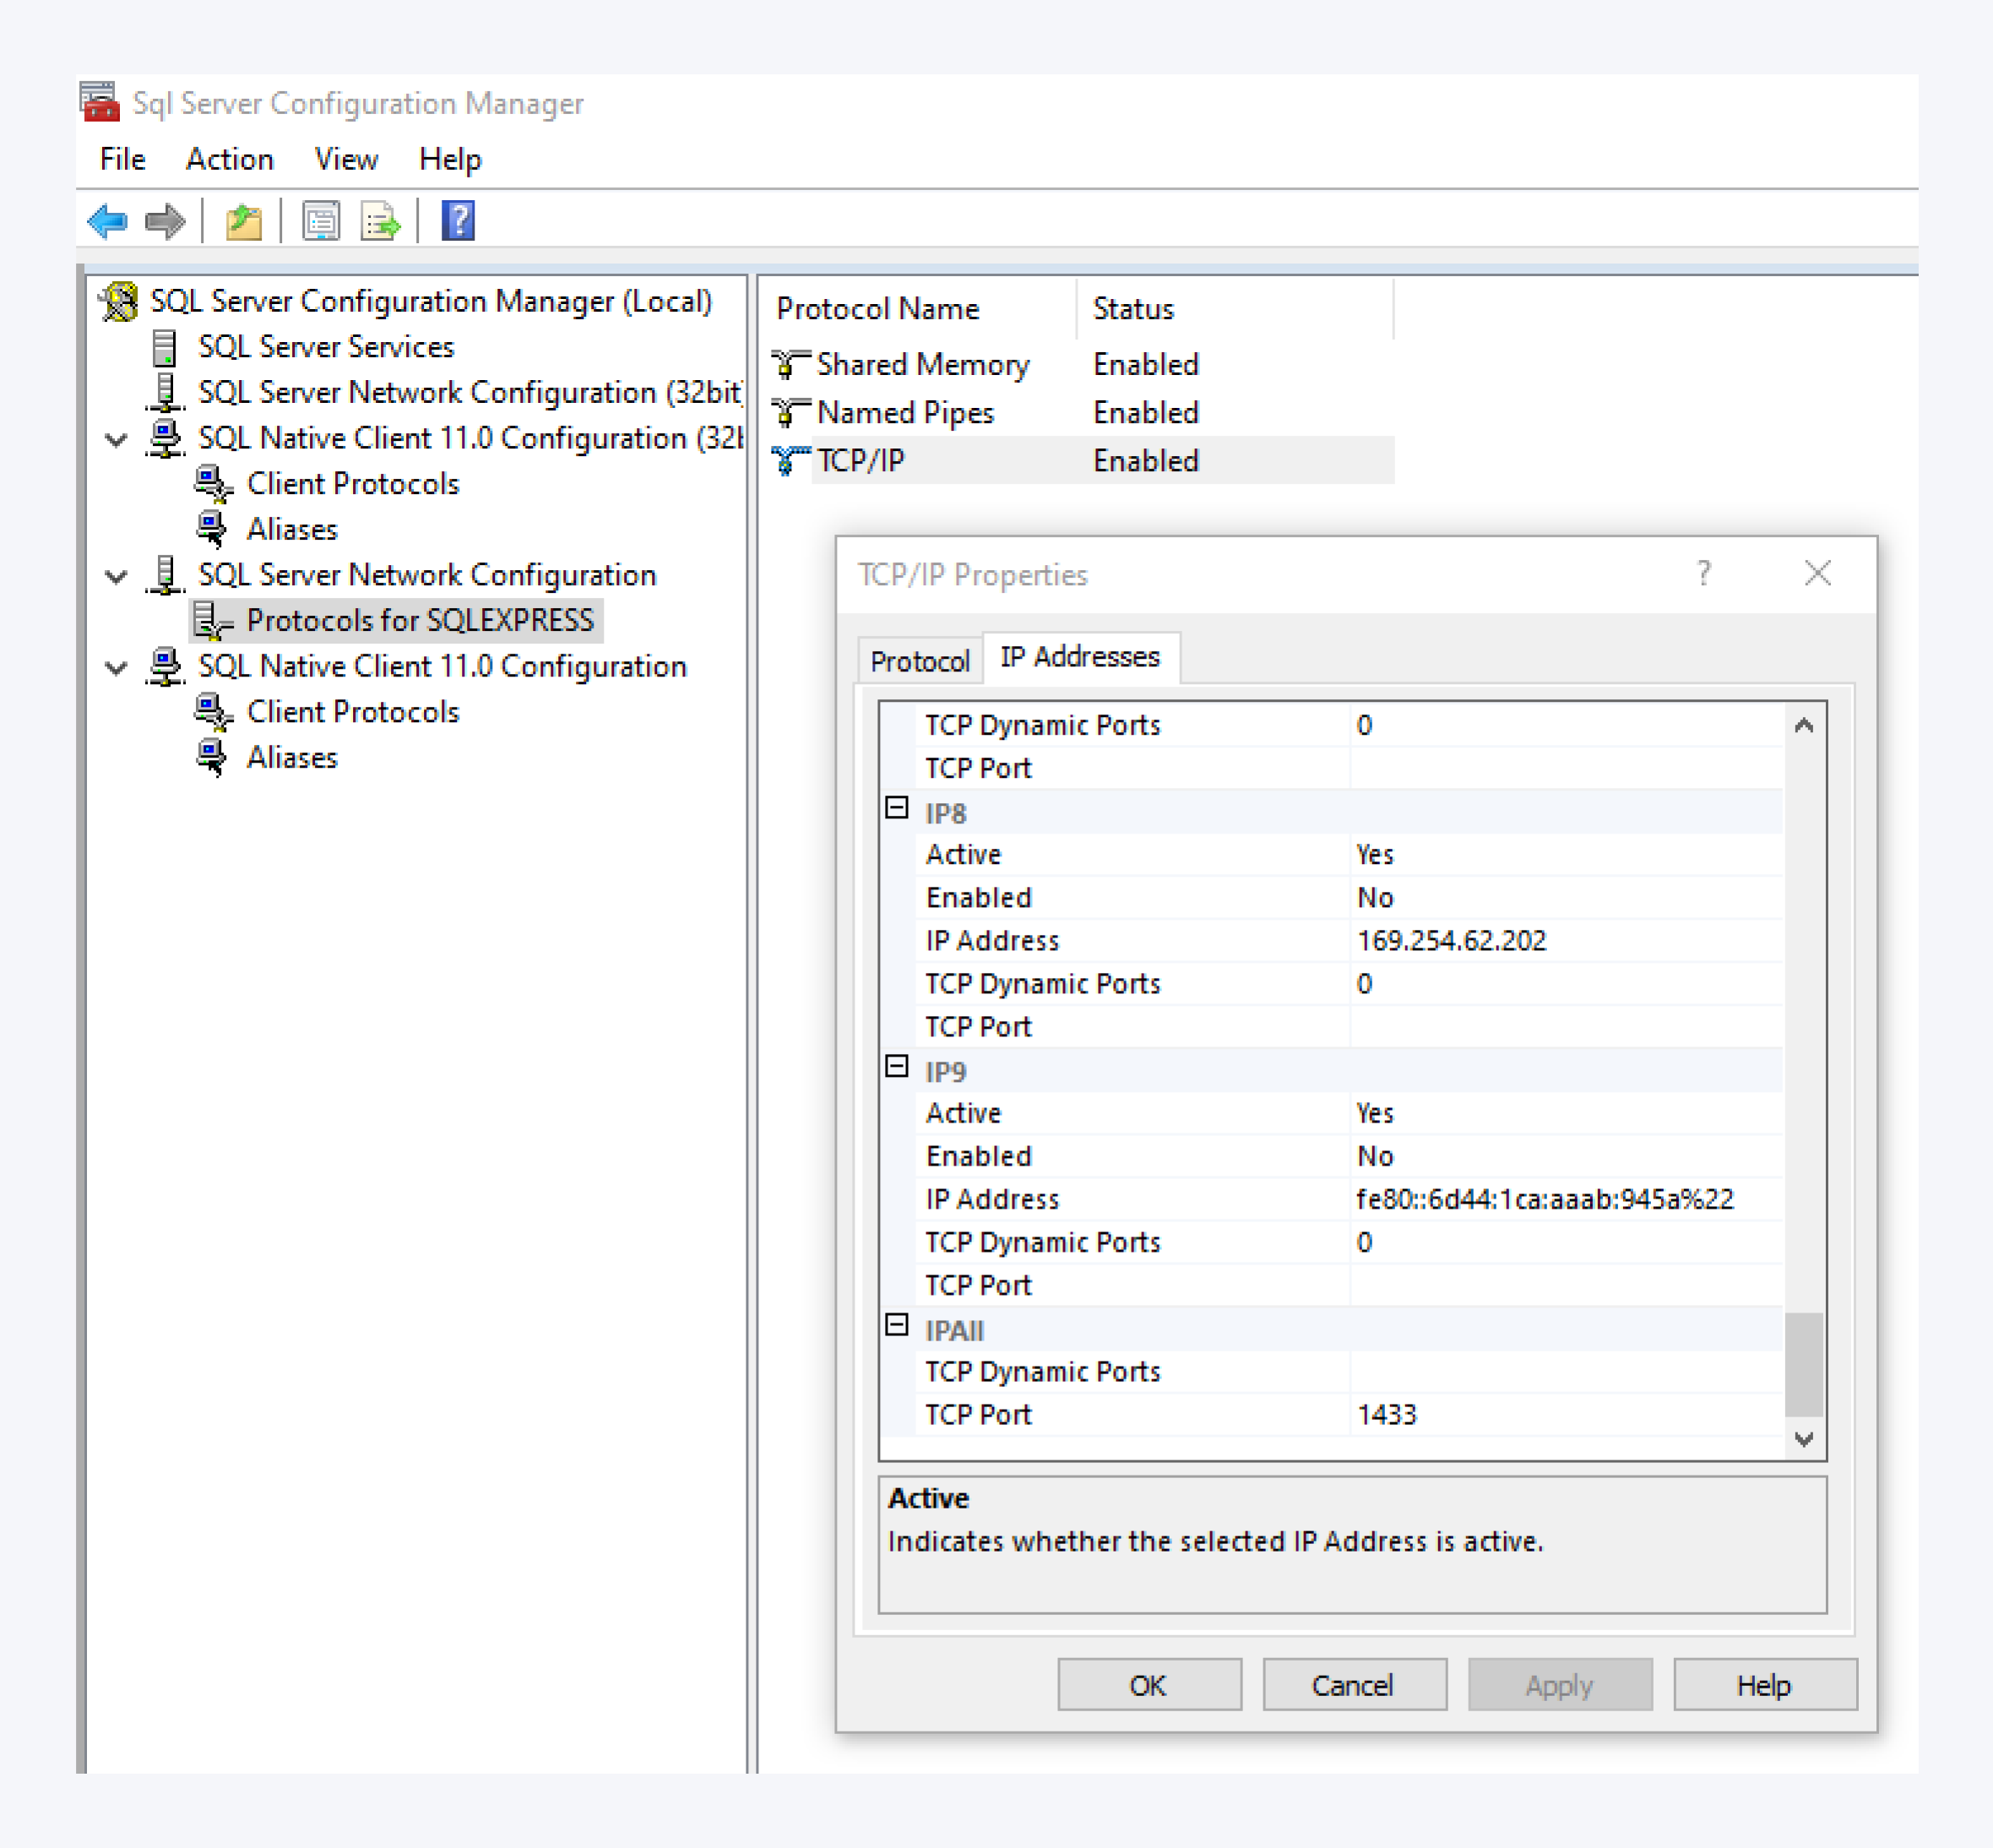Viewport: 1993px width, 1848px height.
Task: Cancel the TCP/IP Properties dialog
Action: tap(1353, 1684)
